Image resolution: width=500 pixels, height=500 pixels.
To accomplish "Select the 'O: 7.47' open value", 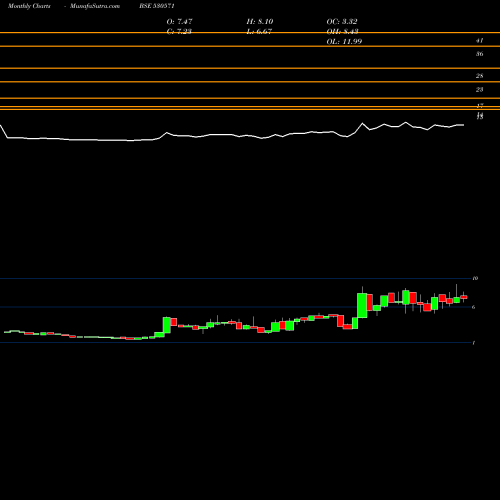I will 179,22.
